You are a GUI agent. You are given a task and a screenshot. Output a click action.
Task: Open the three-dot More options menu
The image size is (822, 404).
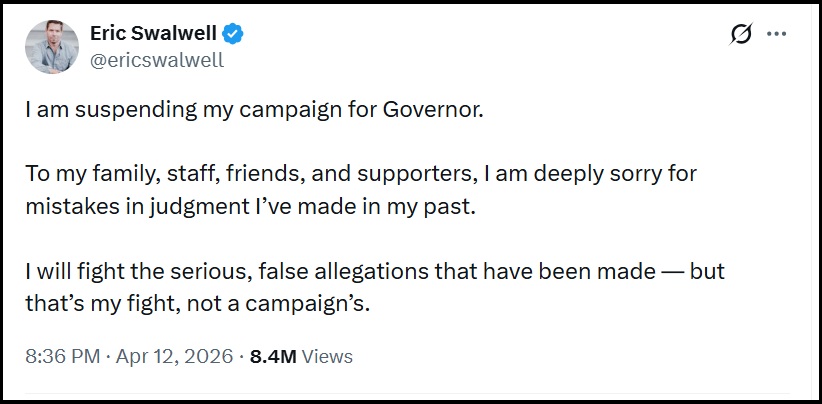pyautogui.click(x=777, y=35)
